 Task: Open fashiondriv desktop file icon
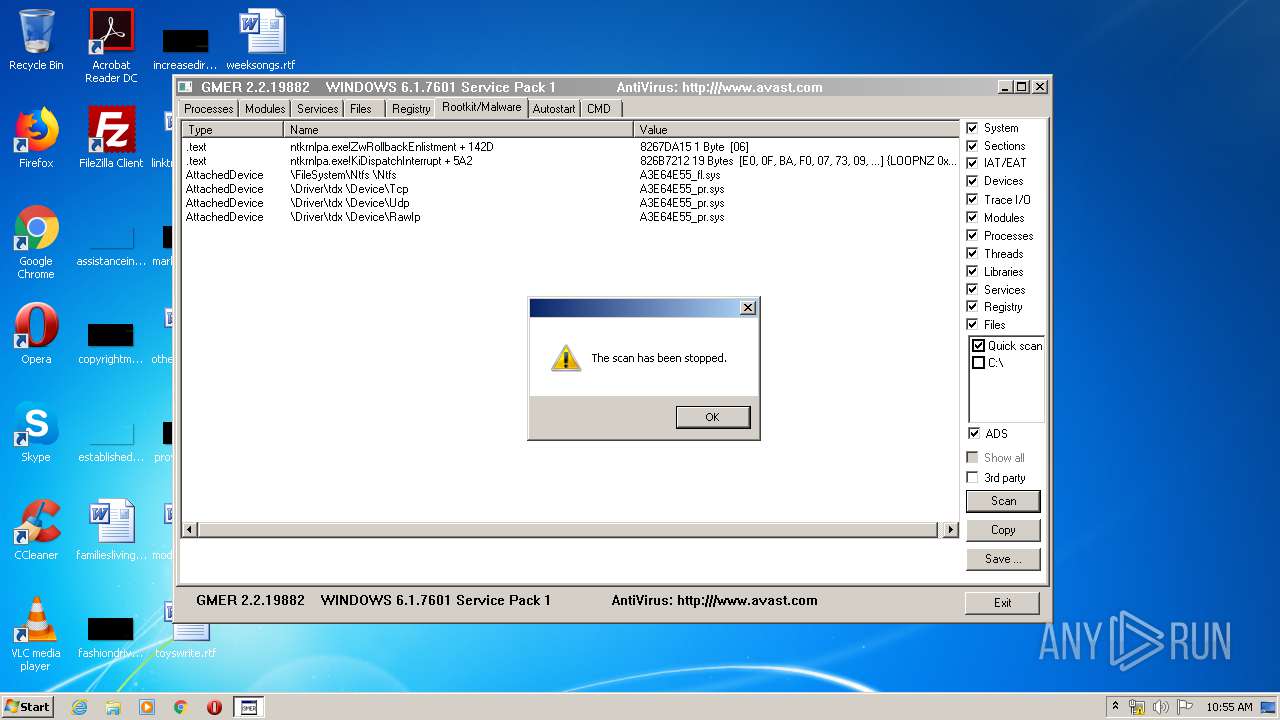pyautogui.click(x=111, y=636)
